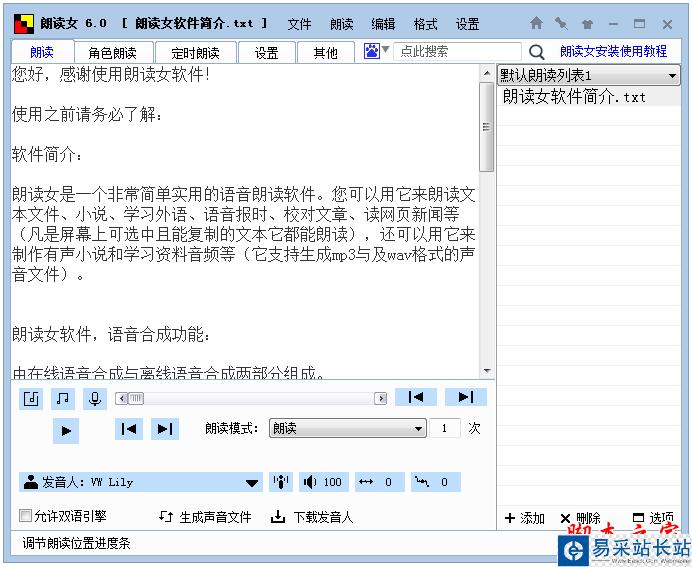Open the 选项 options button
Screen dimensions: 692x567
click(653, 518)
